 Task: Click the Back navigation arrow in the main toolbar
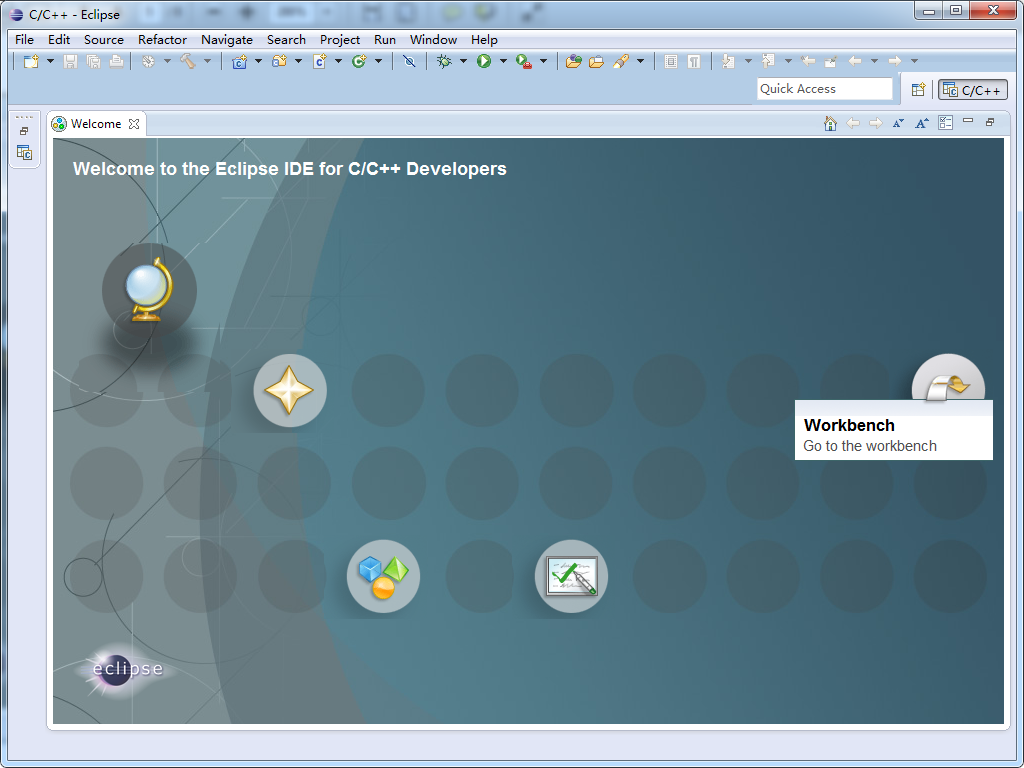click(x=855, y=61)
